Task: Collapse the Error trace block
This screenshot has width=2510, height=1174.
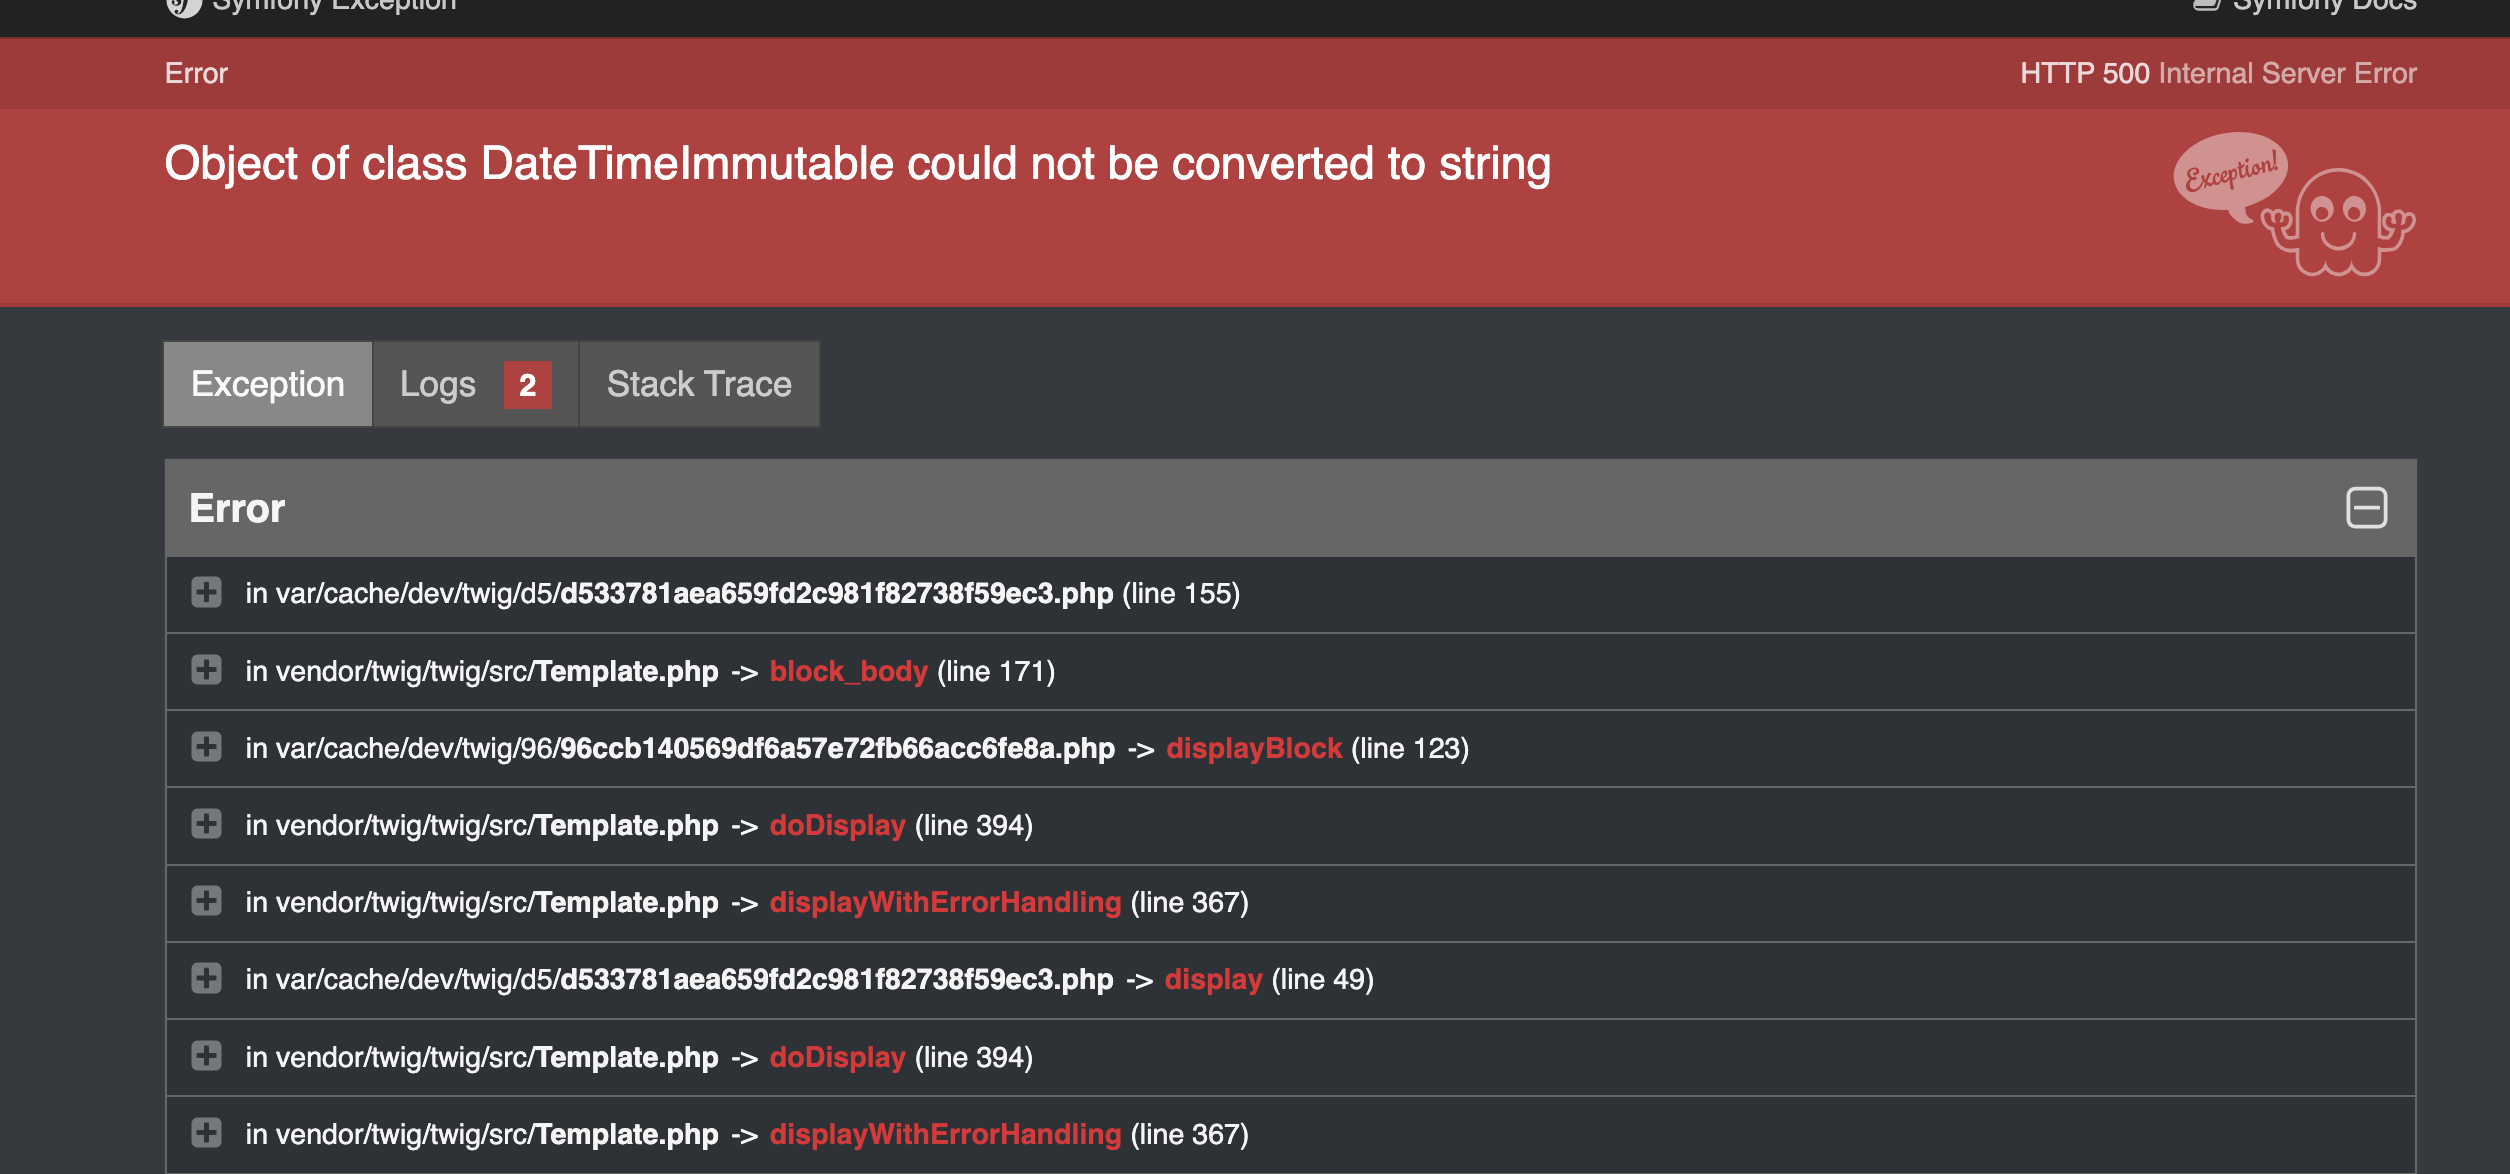Action: (2366, 508)
